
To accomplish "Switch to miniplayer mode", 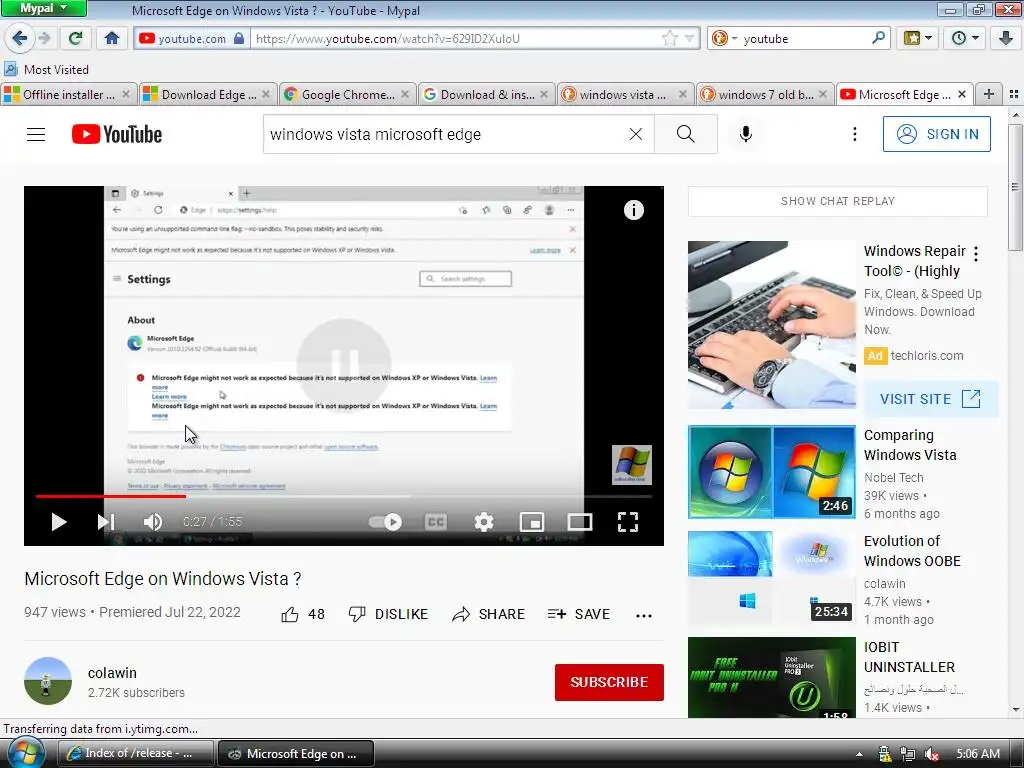I will [x=532, y=522].
